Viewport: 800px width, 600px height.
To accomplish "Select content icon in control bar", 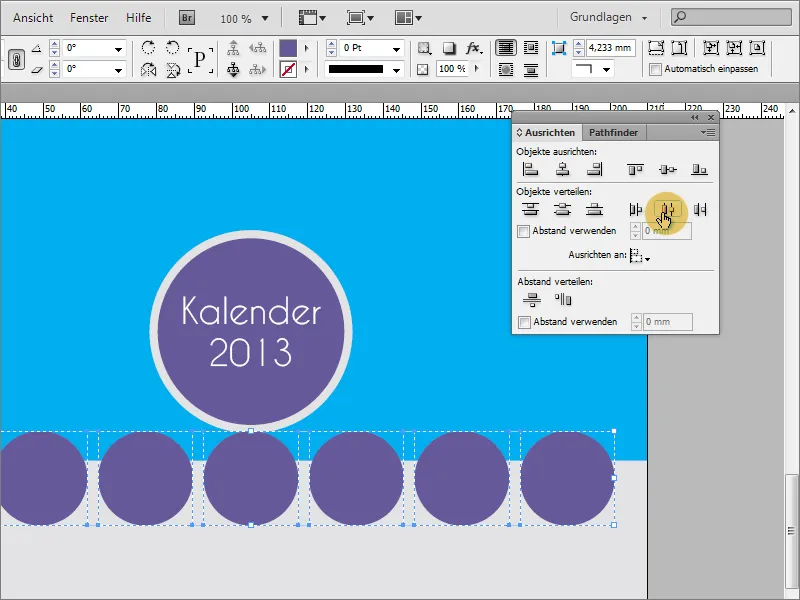I will (233, 69).
